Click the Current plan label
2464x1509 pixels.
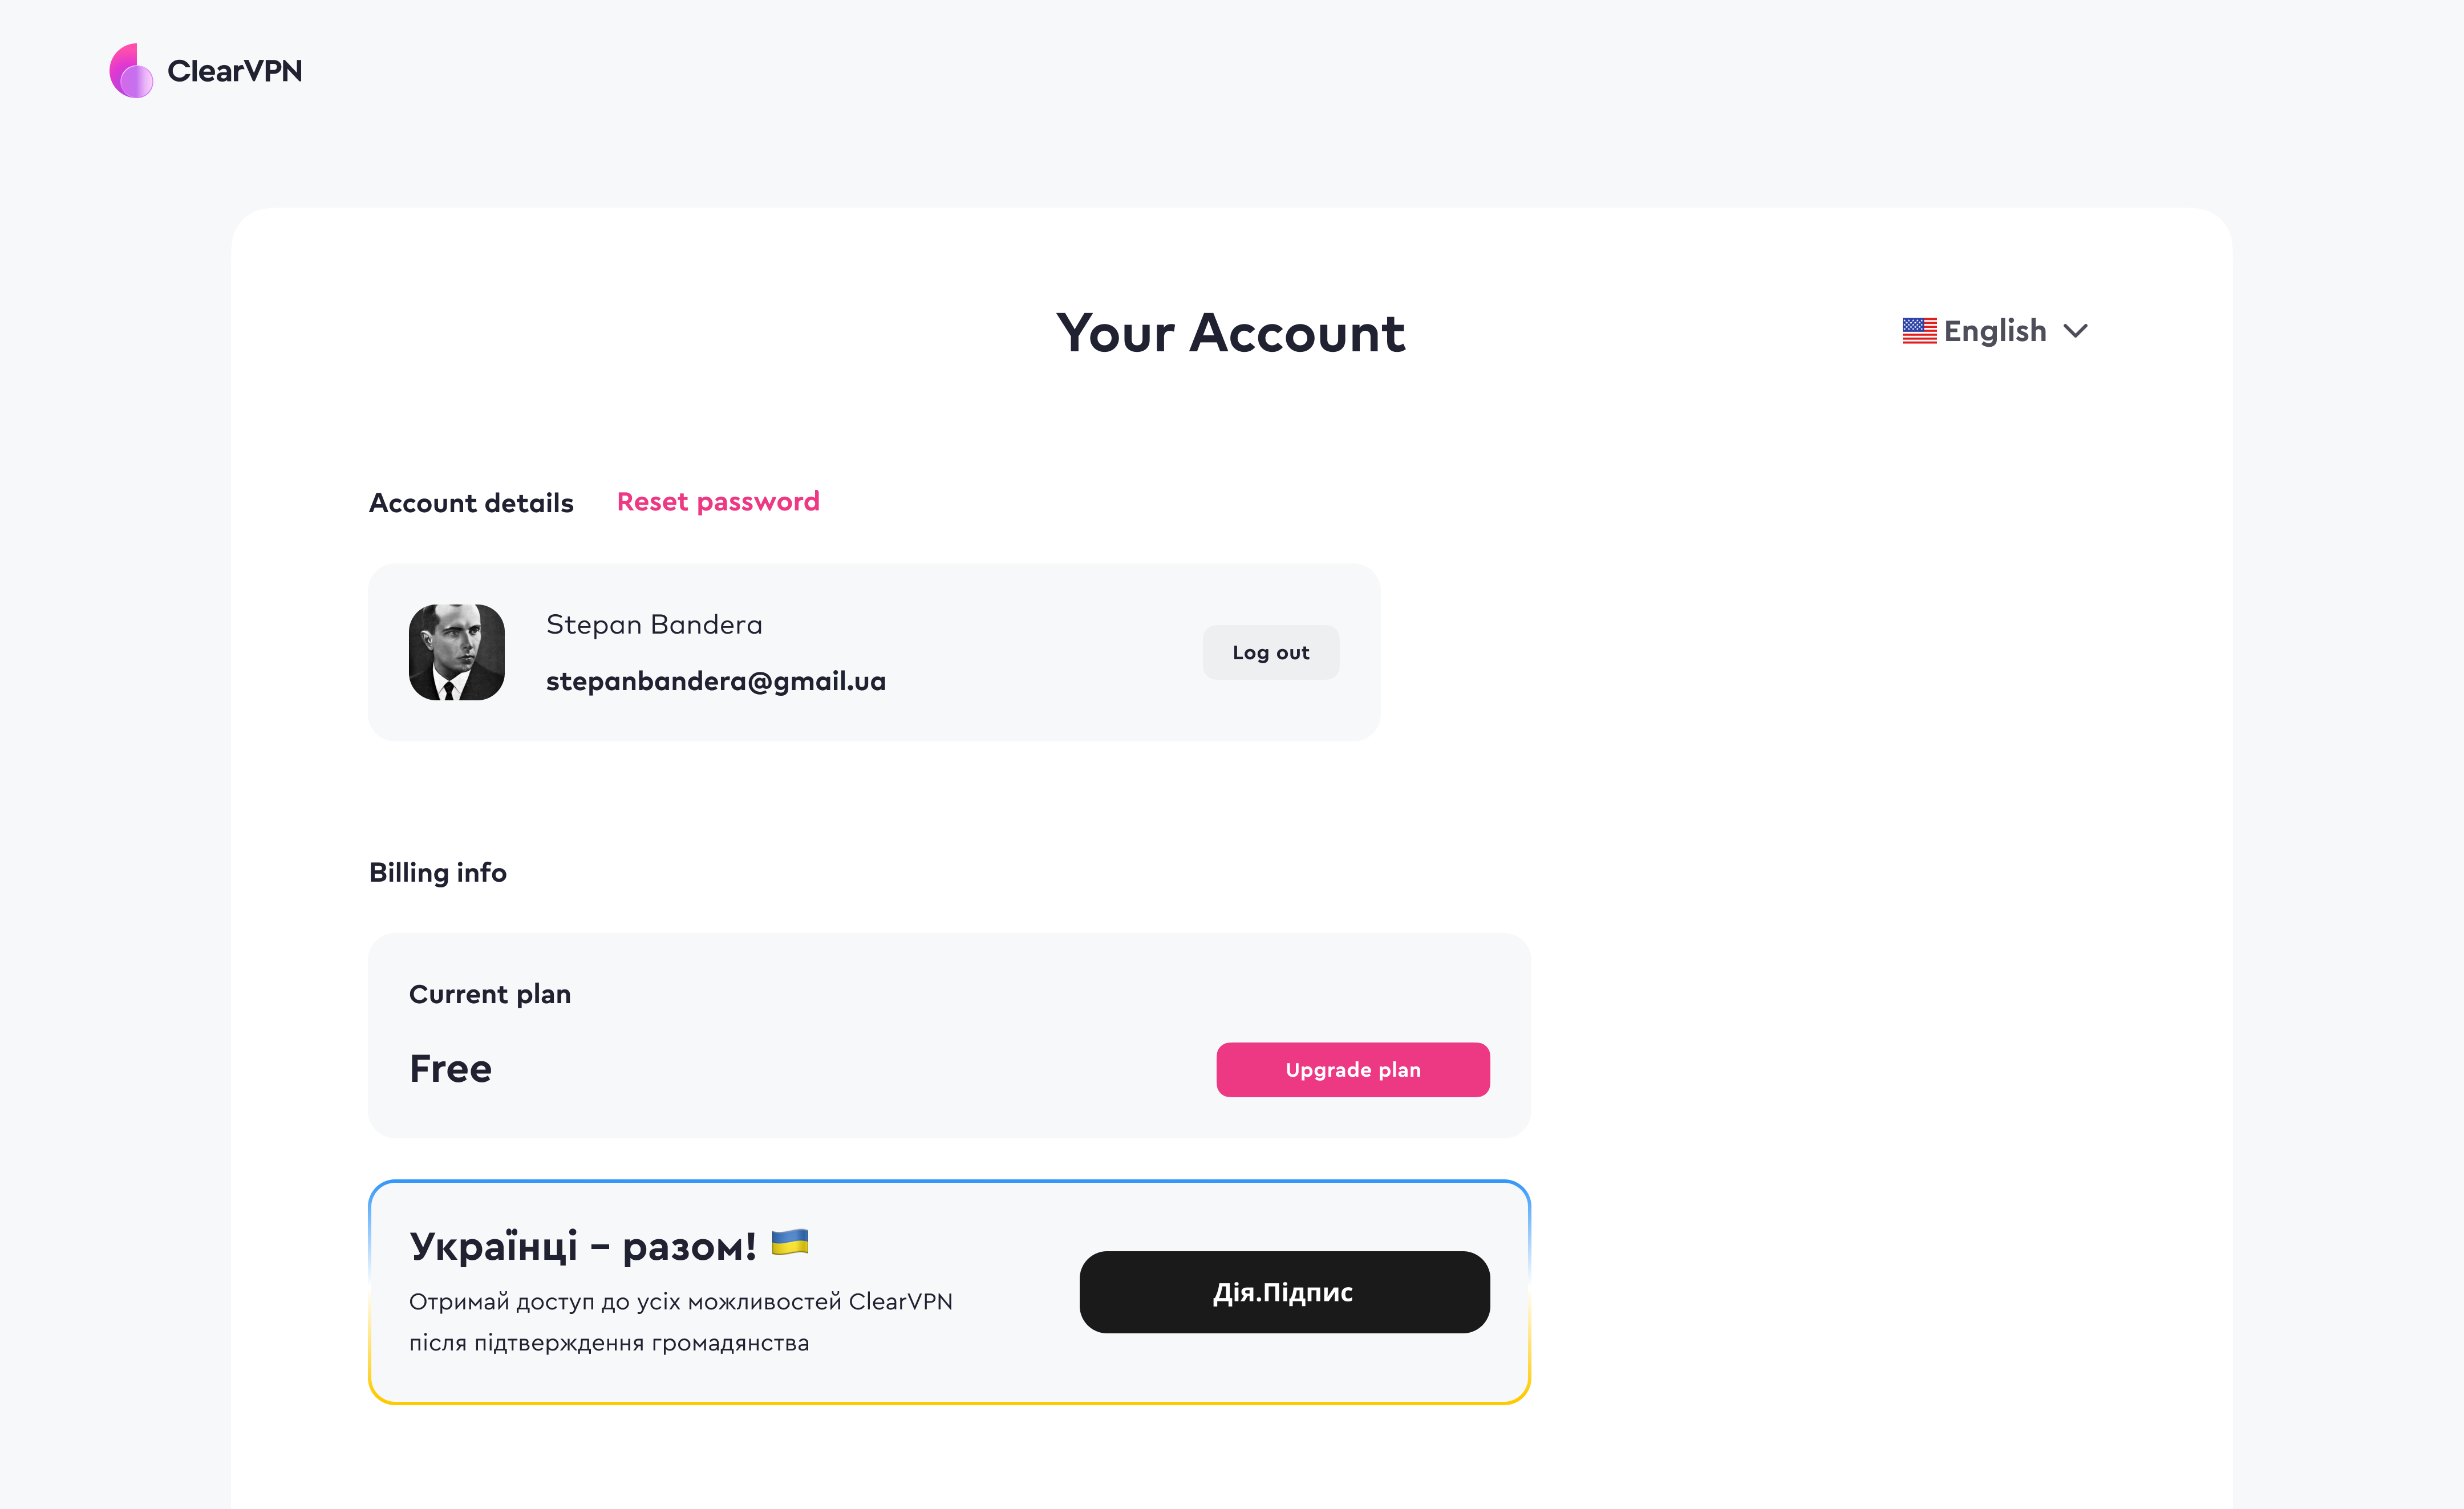point(490,994)
